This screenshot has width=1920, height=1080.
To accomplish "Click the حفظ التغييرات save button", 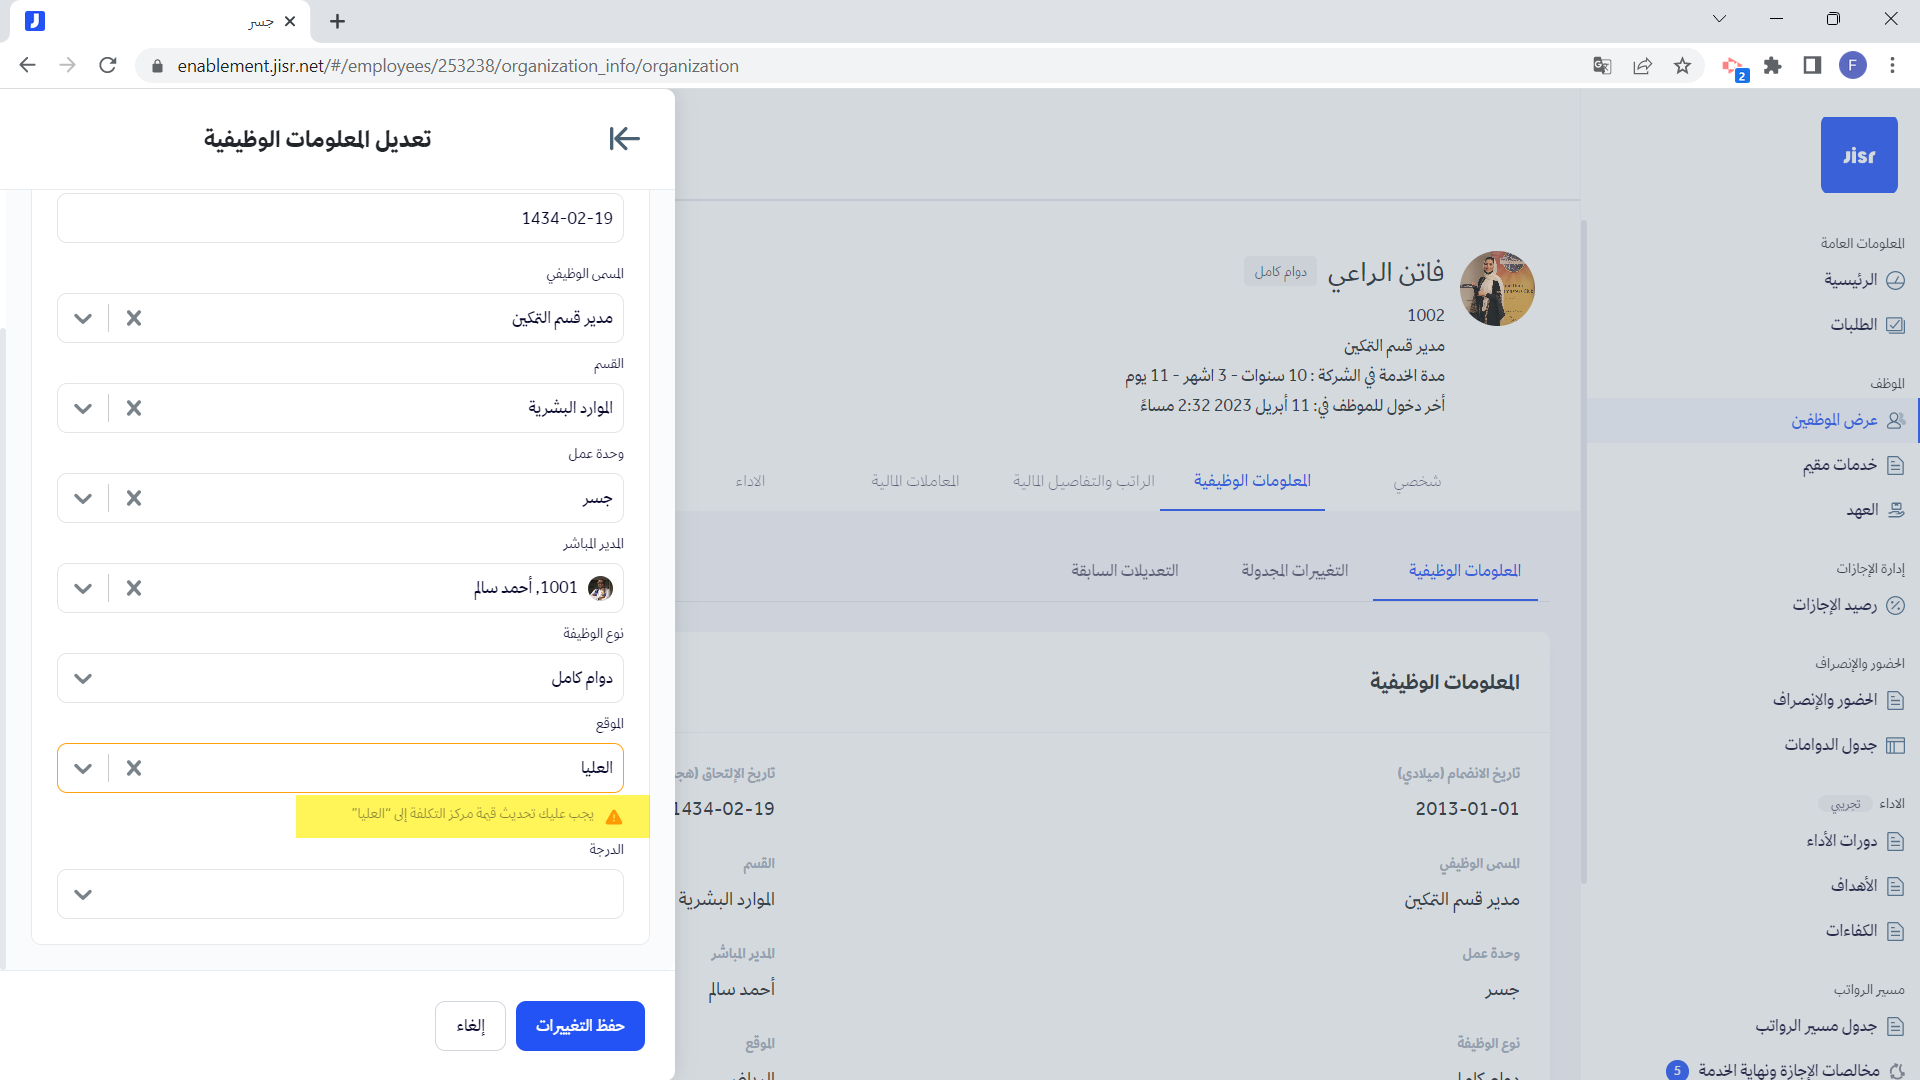I will 580,1026.
